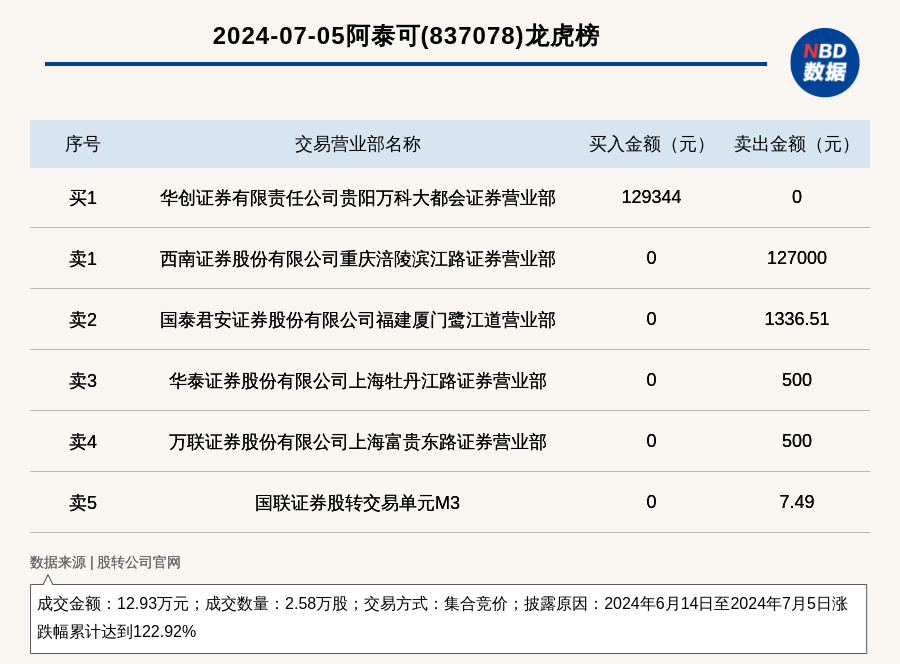Select the sell amount 500 in 卖4 row
Viewport: 900px width, 664px height.
click(797, 441)
